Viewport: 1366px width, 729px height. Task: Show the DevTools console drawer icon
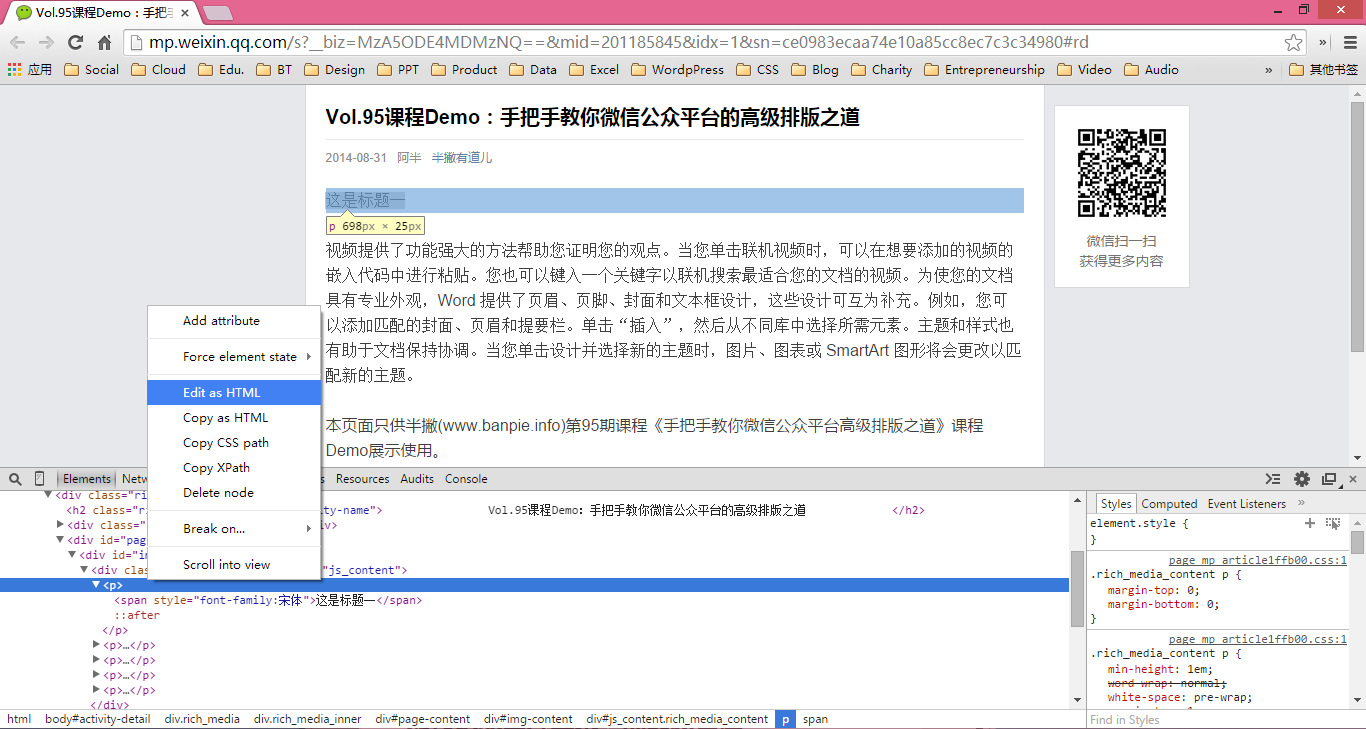[x=1272, y=479]
